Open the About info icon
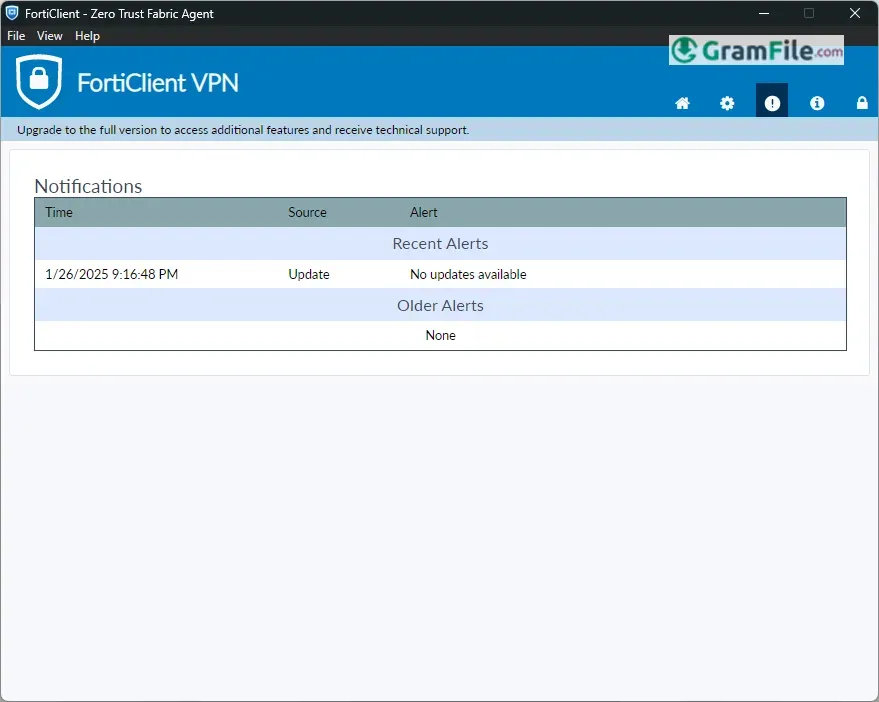The width and height of the screenshot is (879, 702). (x=817, y=103)
